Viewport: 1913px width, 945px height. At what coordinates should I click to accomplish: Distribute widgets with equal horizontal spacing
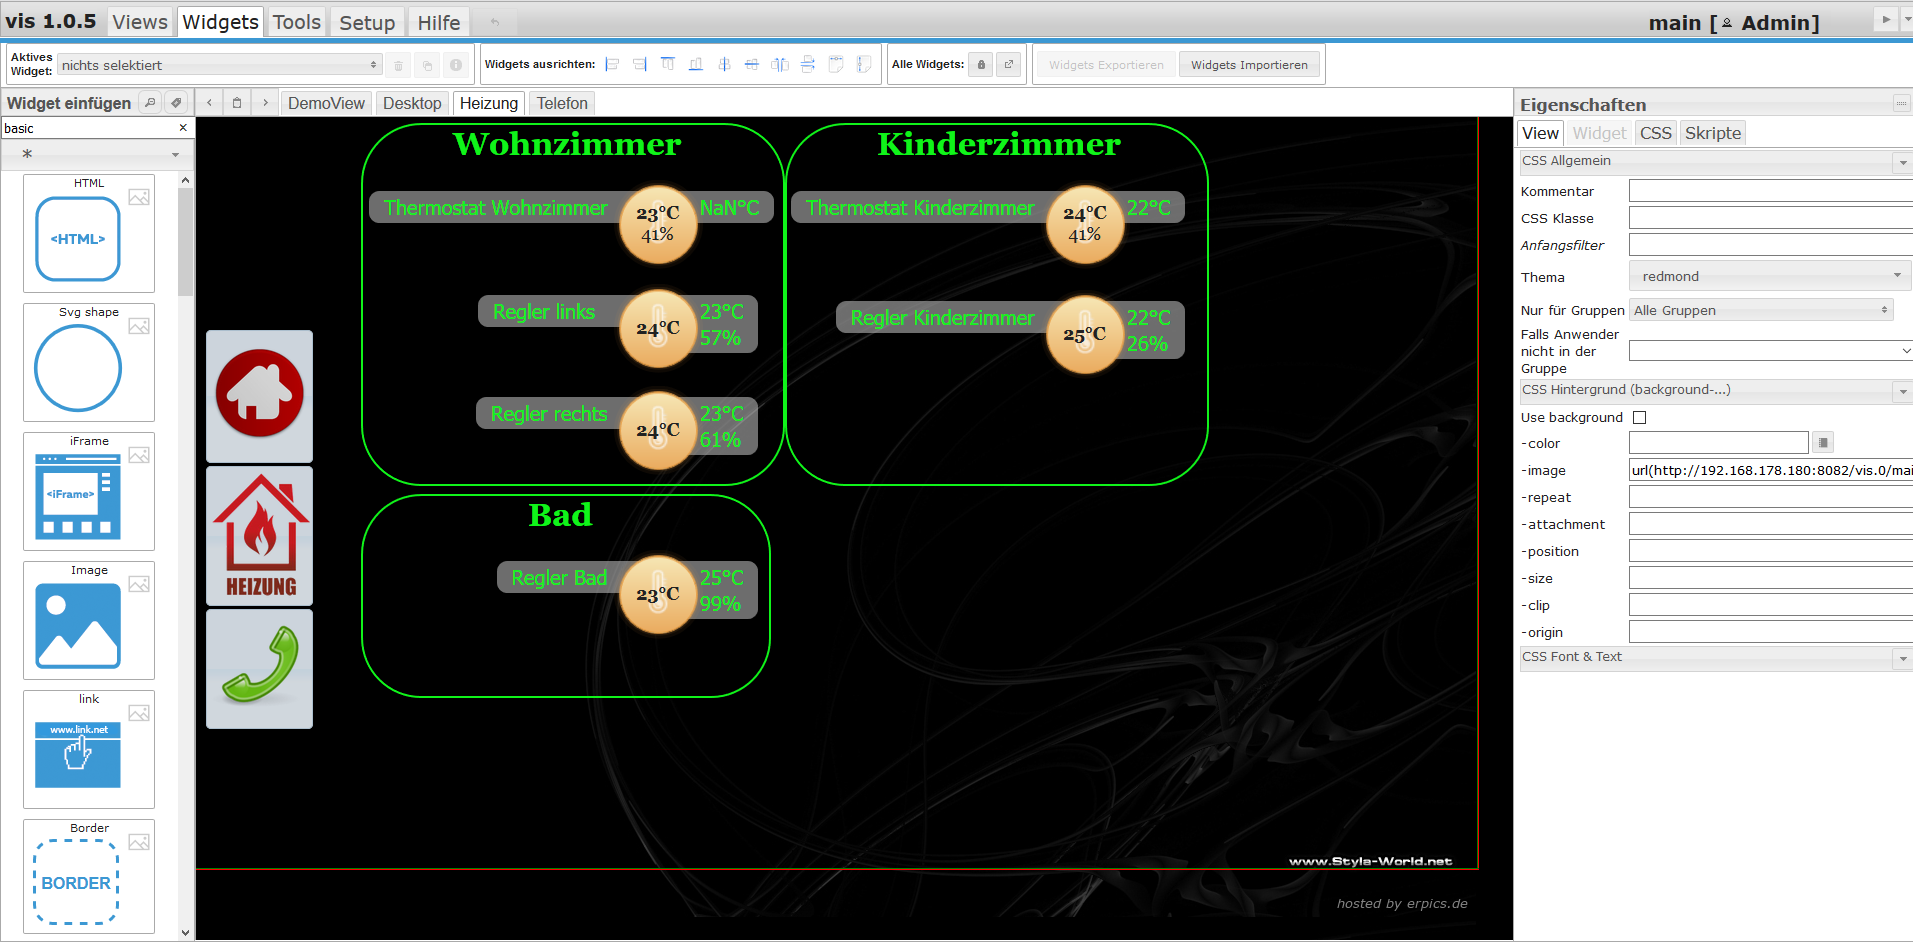click(x=780, y=64)
